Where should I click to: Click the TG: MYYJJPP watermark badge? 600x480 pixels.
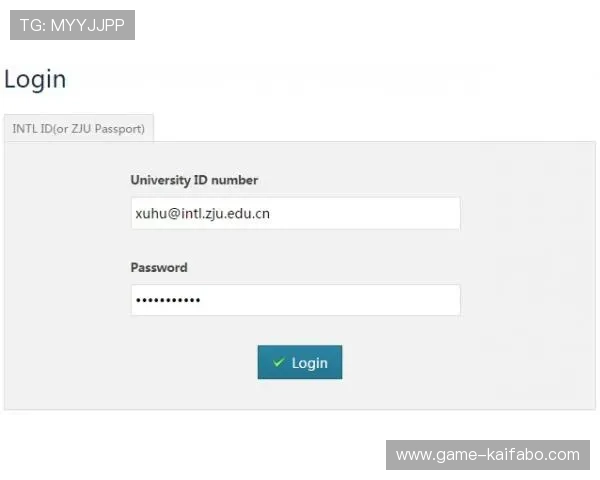coord(72,25)
